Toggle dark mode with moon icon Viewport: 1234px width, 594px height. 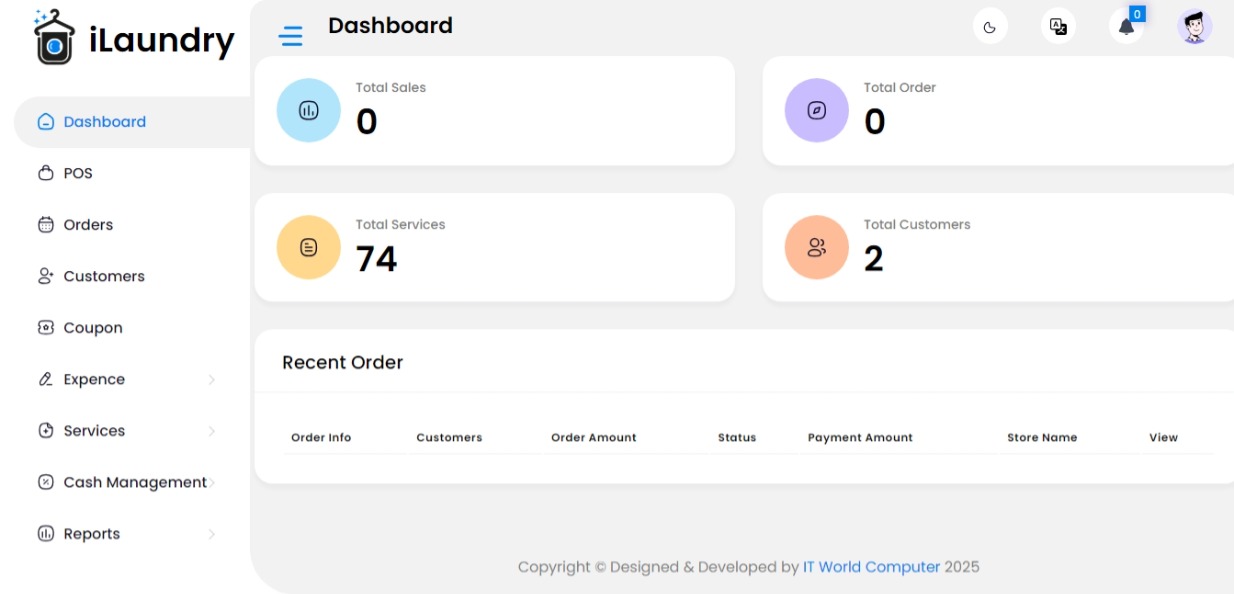(x=990, y=27)
